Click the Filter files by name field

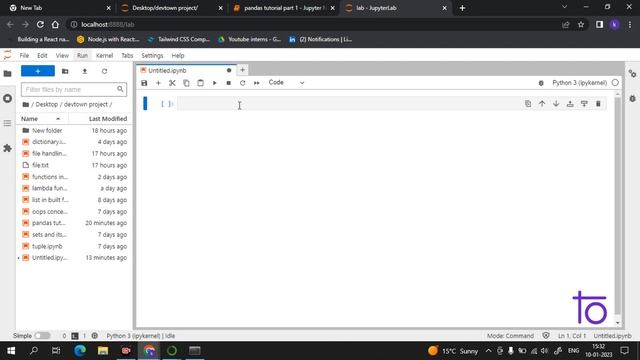pyautogui.click(x=74, y=89)
